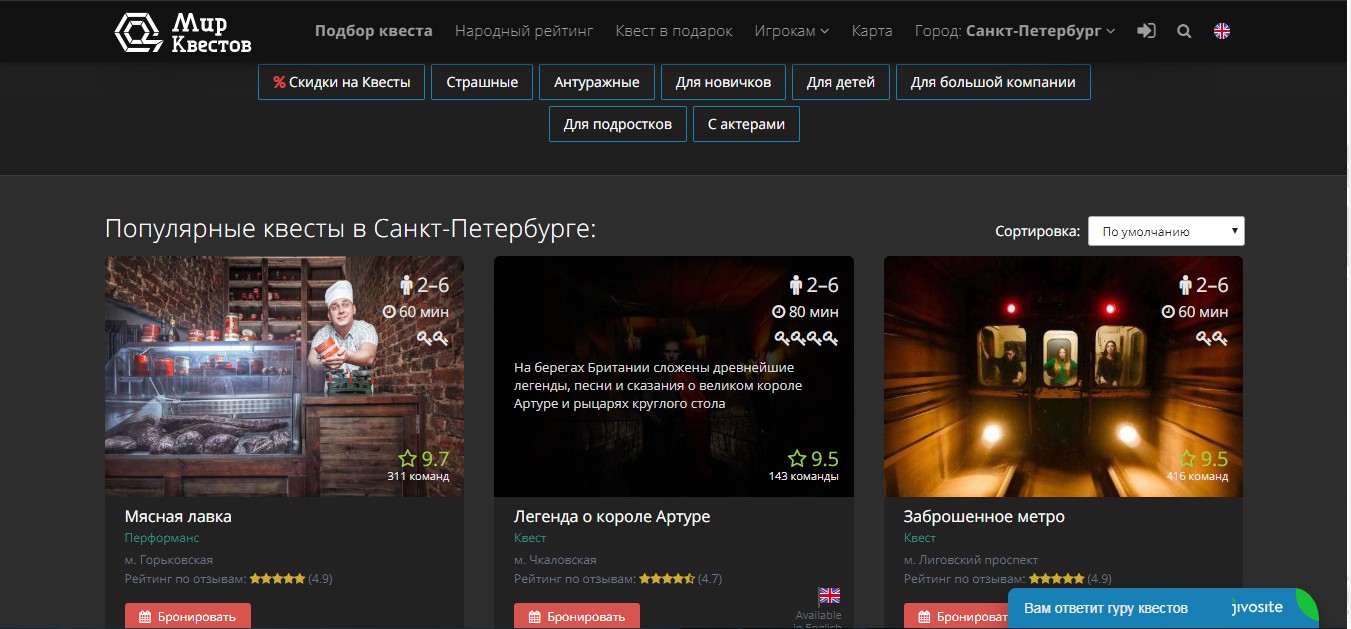Open the Город: Санкт-Петербург selector
The image size is (1351, 629).
point(1015,31)
